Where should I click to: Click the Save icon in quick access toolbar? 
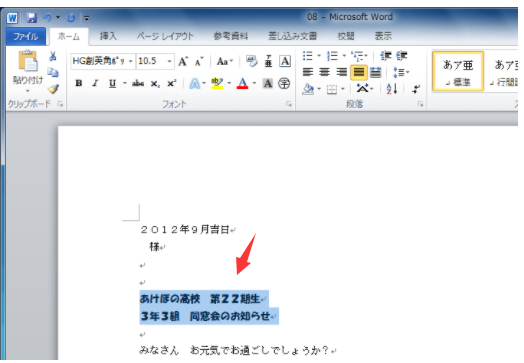[x=32, y=17]
